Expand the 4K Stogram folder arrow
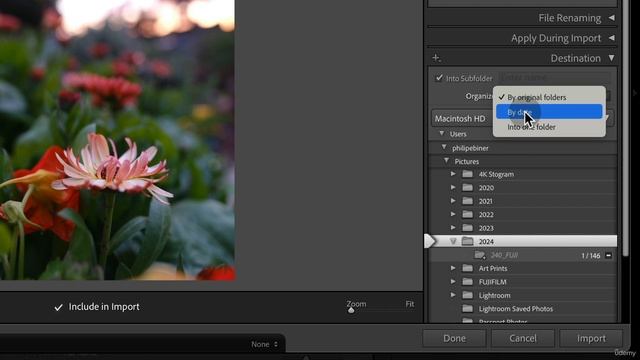This screenshot has height=360, width=640. [453, 174]
